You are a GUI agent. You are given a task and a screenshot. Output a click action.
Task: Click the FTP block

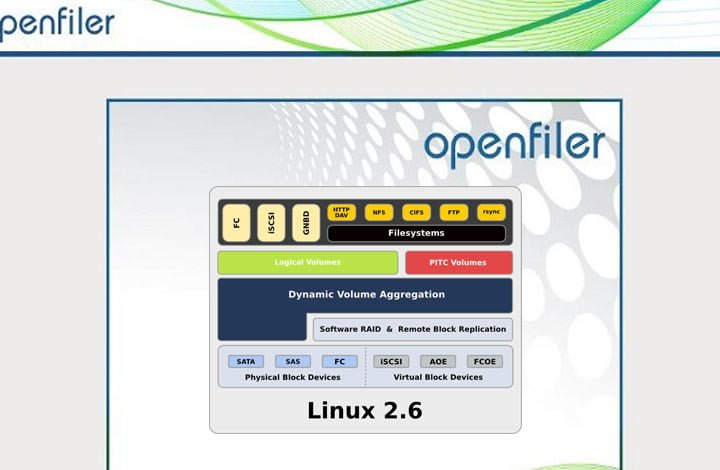click(454, 213)
